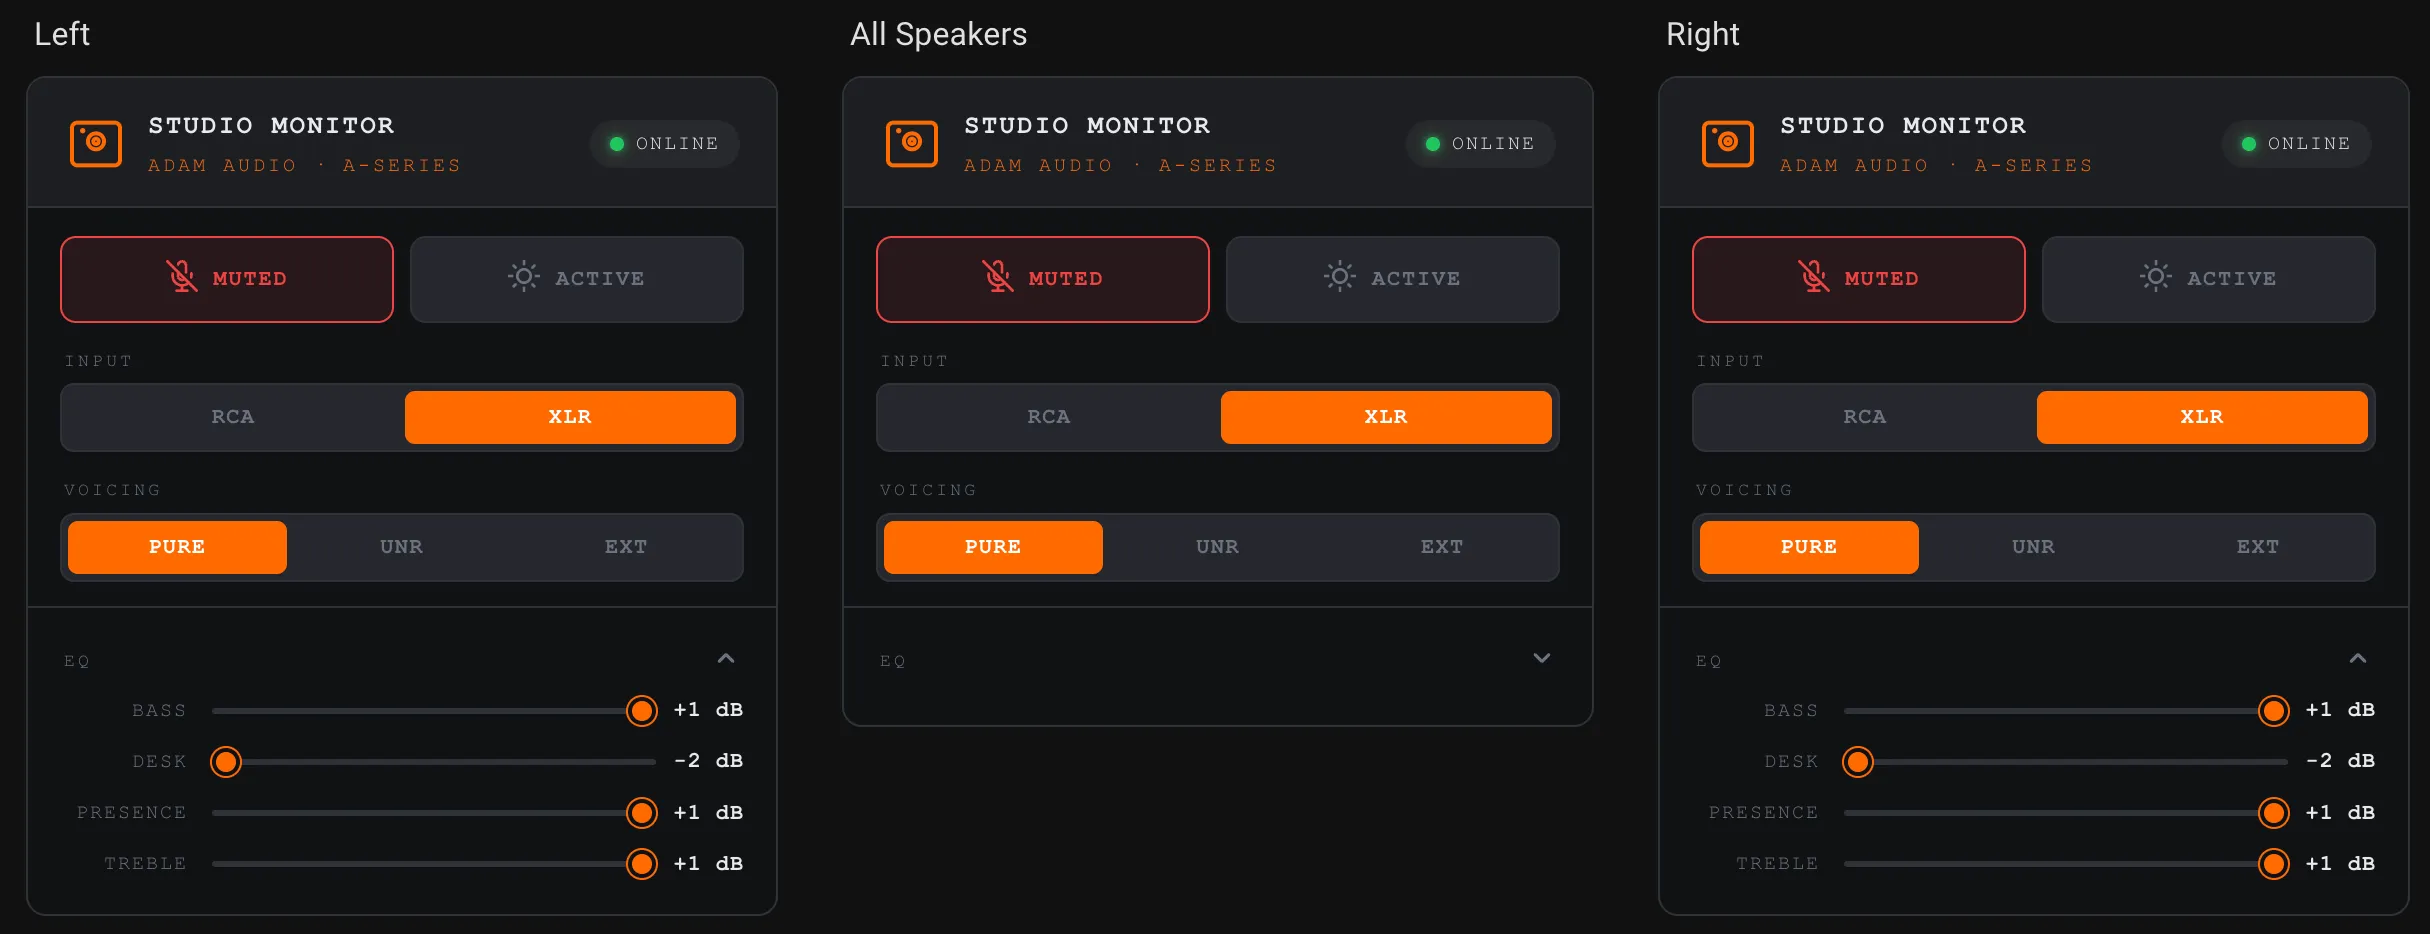Click the speaker icon in the Right panel header
Image resolution: width=2430 pixels, height=934 pixels.
(1728, 144)
